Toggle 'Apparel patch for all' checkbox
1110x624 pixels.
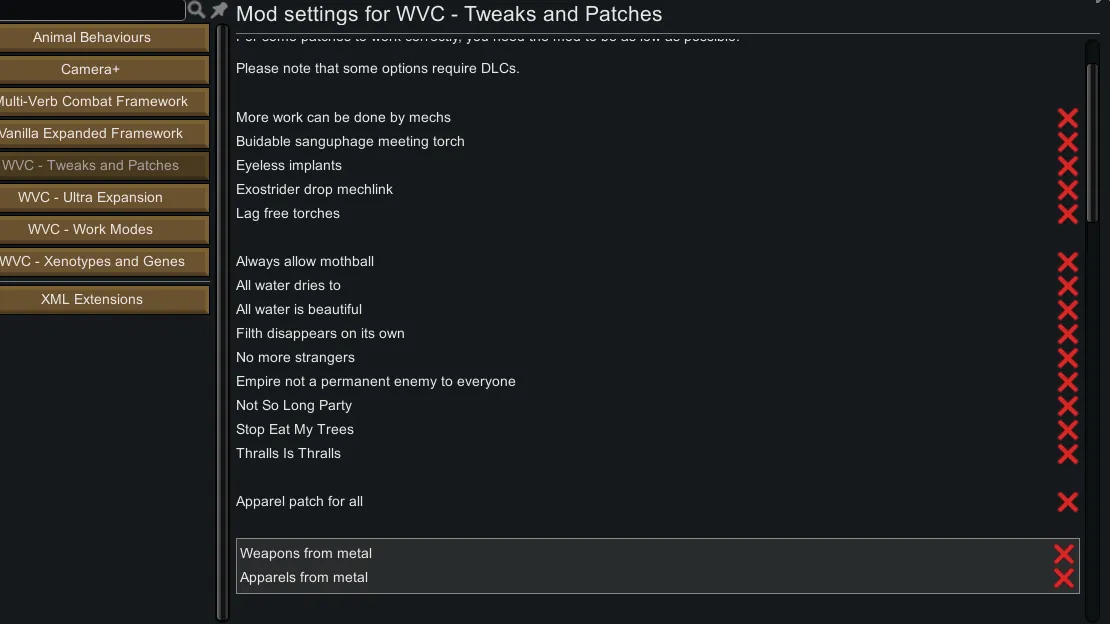click(x=1067, y=502)
